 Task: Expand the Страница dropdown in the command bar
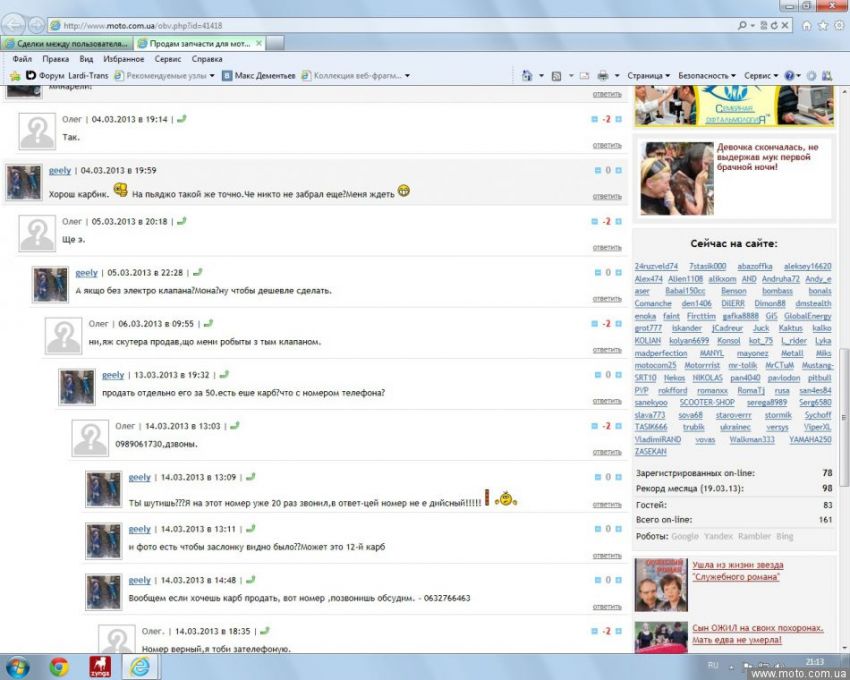click(x=648, y=76)
